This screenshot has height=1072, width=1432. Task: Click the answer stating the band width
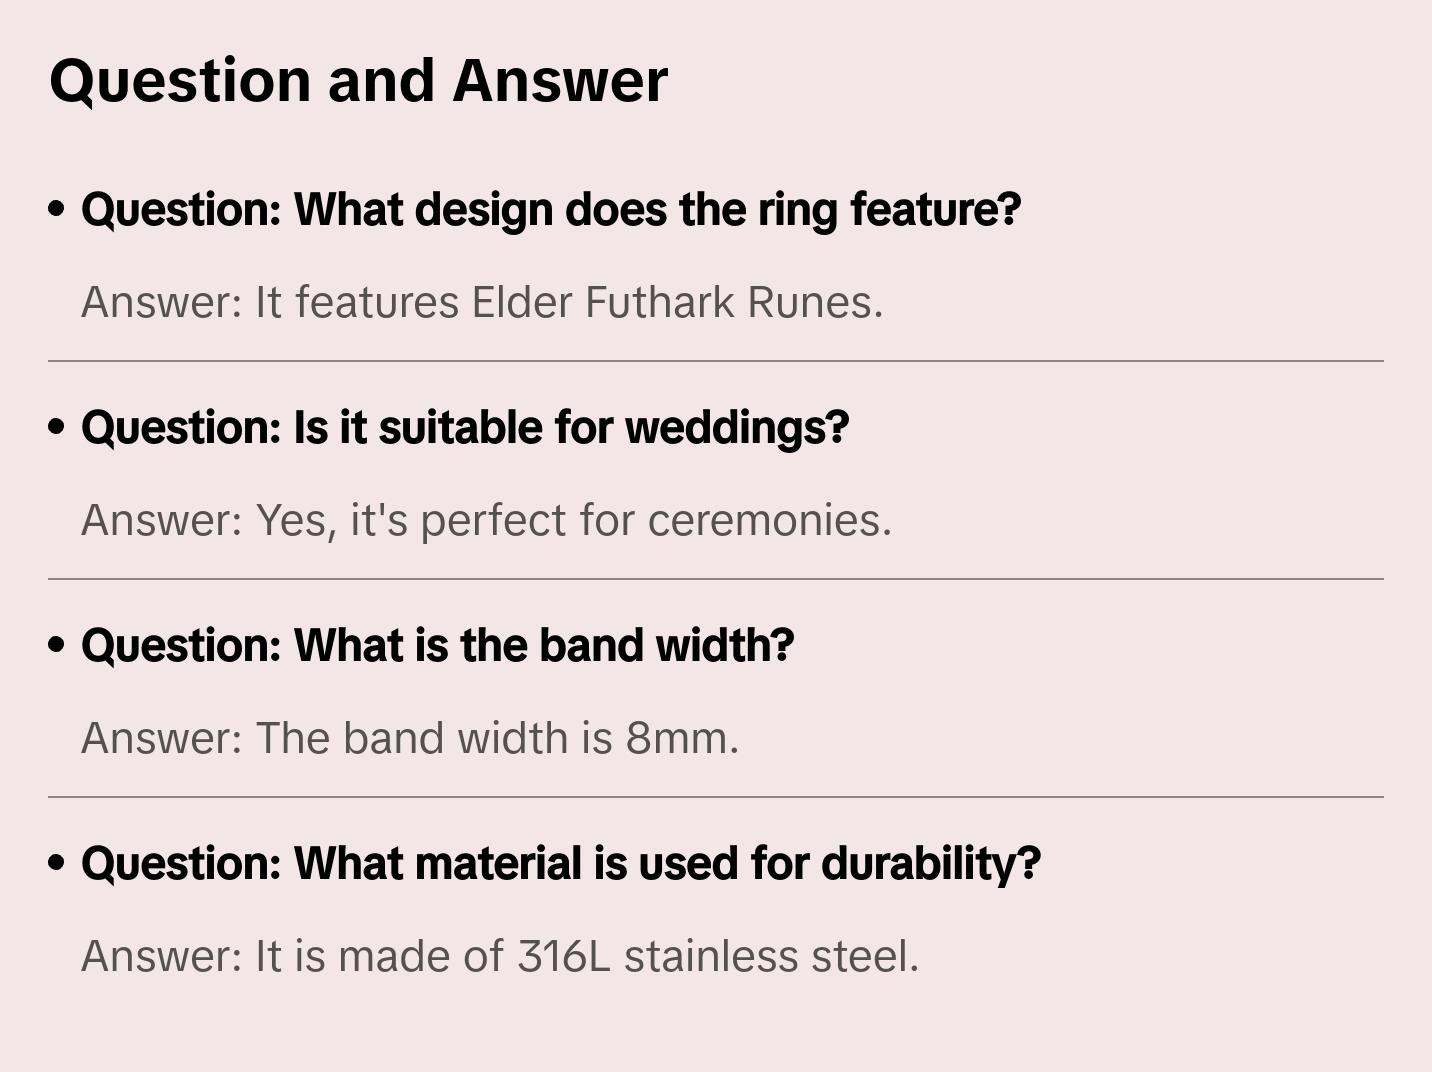[x=410, y=739]
